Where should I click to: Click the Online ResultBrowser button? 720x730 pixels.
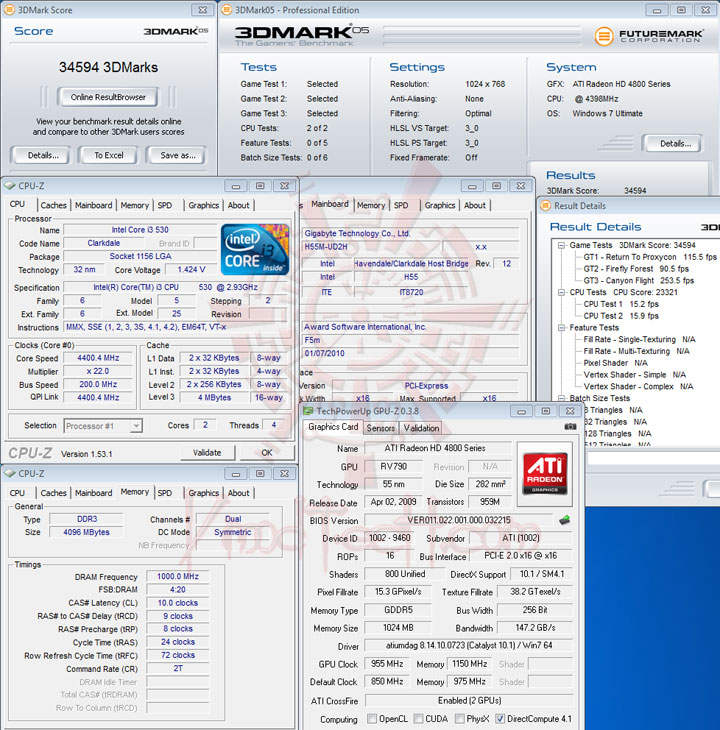tap(108, 97)
